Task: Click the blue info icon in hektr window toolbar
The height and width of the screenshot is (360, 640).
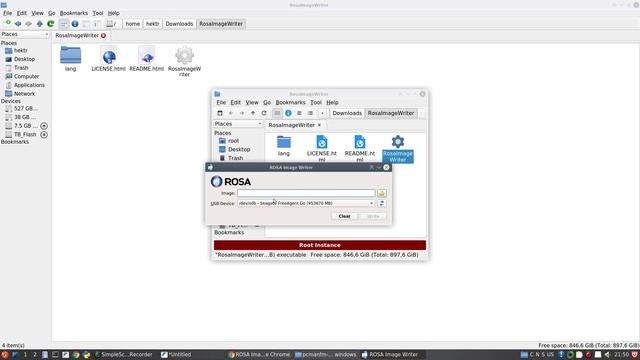Action: pyautogui.click(x=75, y=24)
